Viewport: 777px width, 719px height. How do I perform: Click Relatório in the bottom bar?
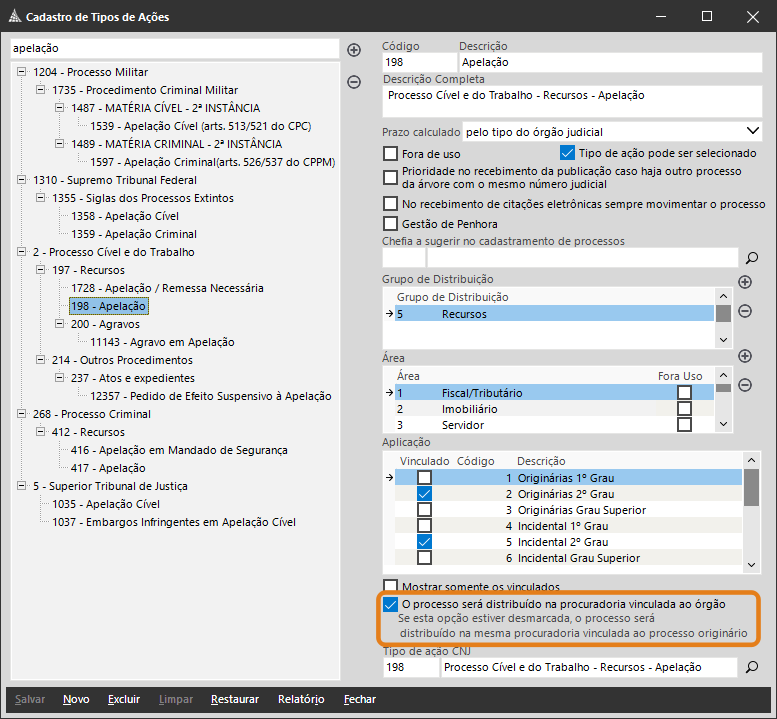click(x=301, y=699)
